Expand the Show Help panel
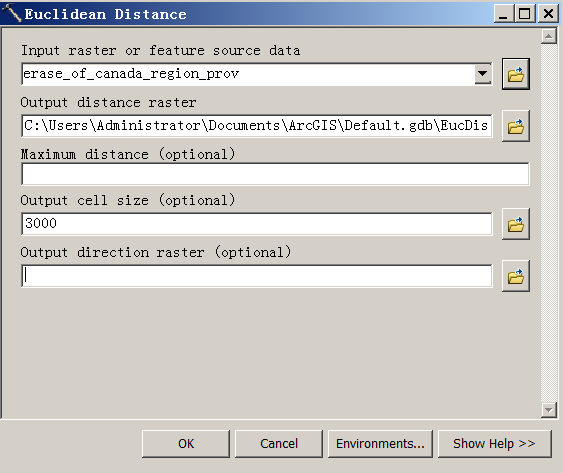This screenshot has width=563, height=473. pos(494,444)
